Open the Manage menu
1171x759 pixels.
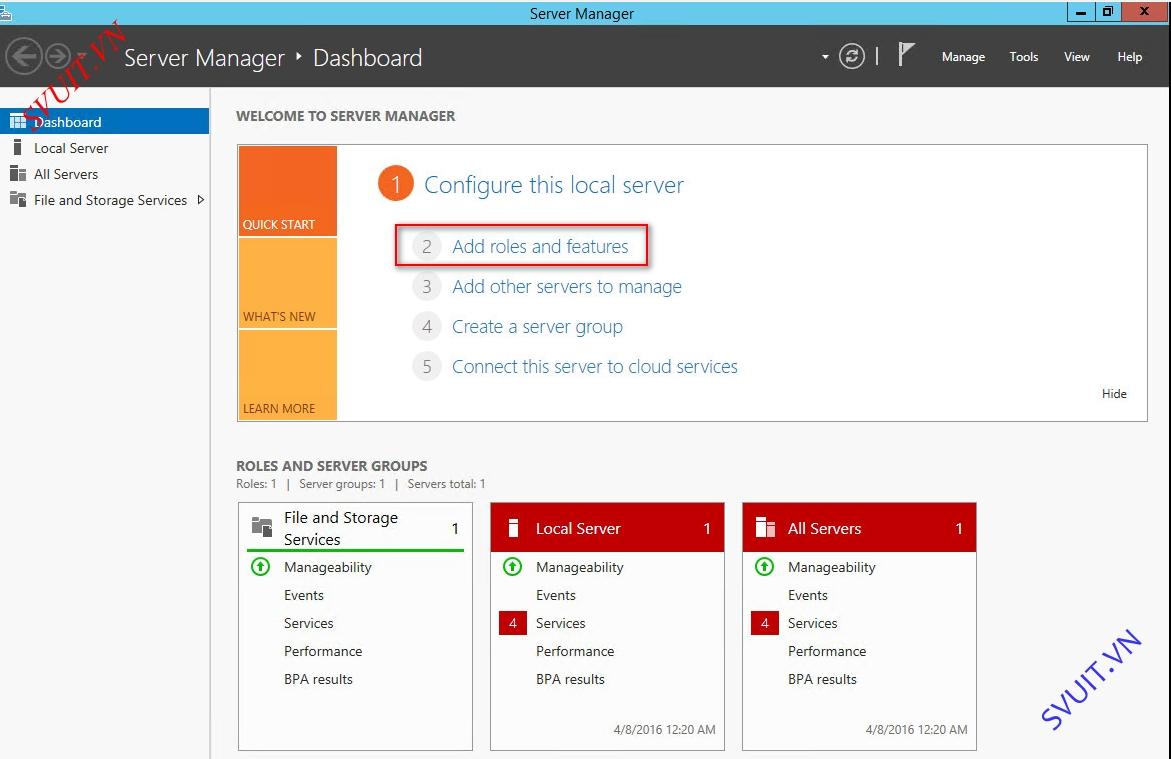point(963,57)
